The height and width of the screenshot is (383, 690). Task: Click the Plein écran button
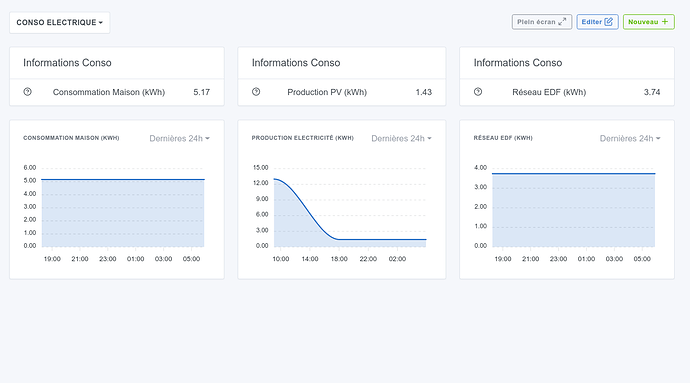[542, 22]
